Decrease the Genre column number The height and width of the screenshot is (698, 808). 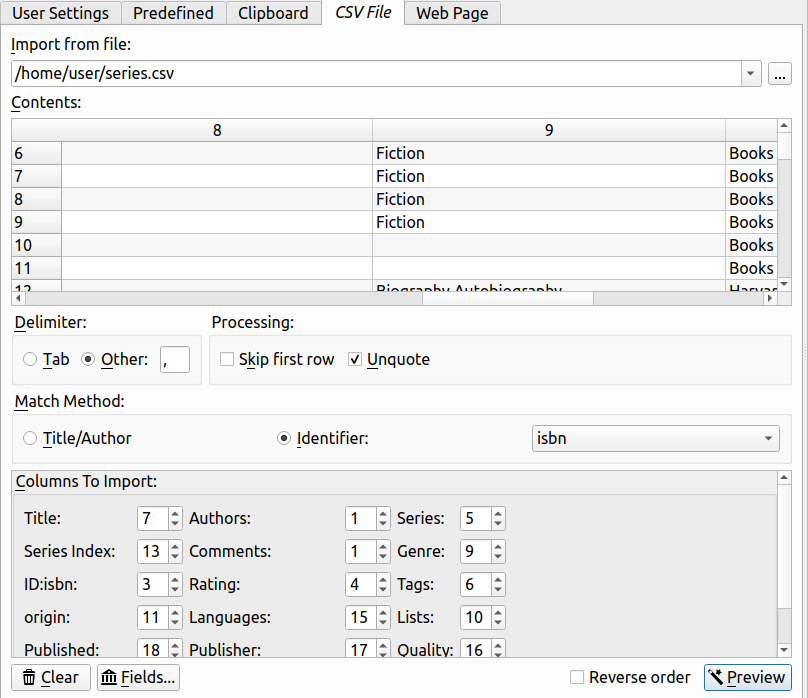tap(498, 557)
